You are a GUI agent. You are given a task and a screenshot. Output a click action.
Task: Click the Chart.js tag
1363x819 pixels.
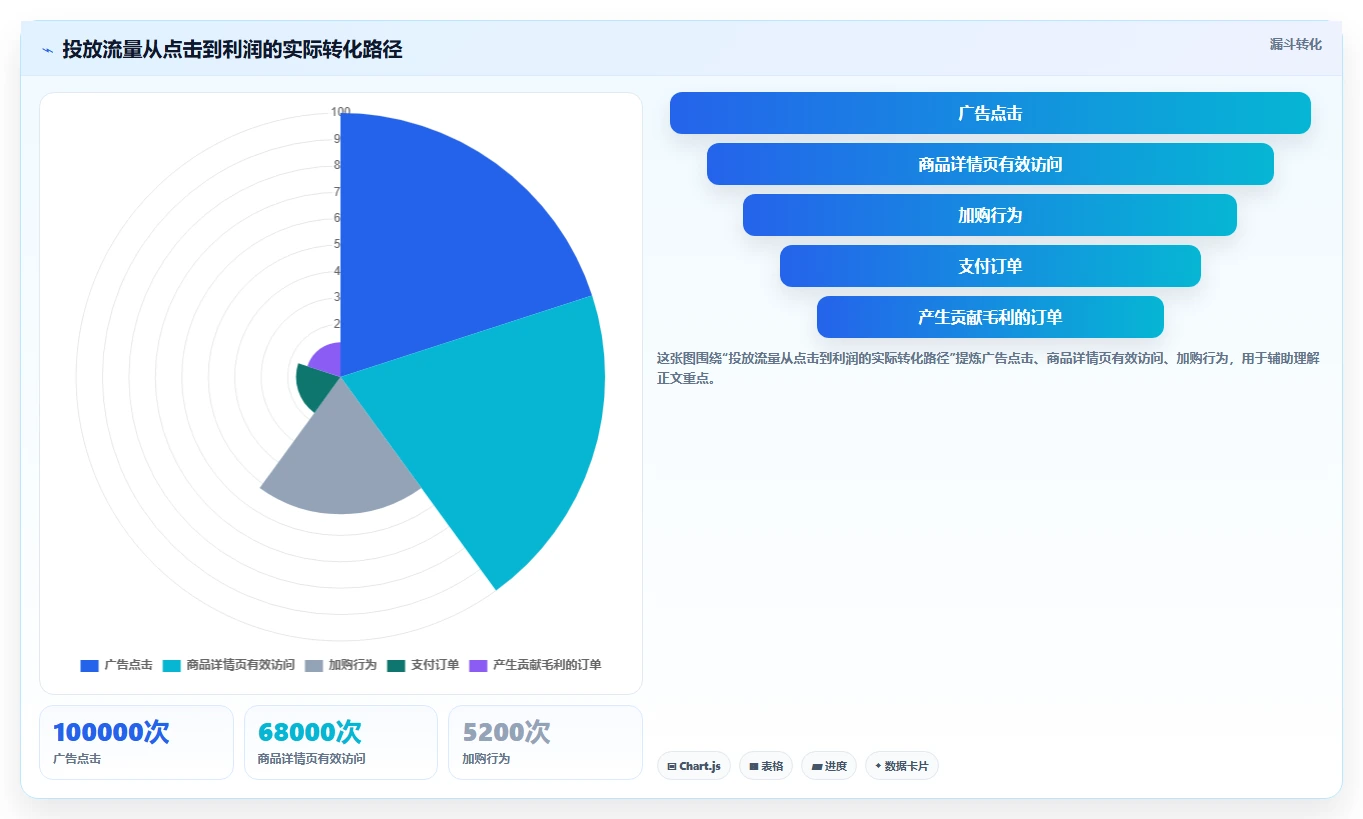point(694,766)
